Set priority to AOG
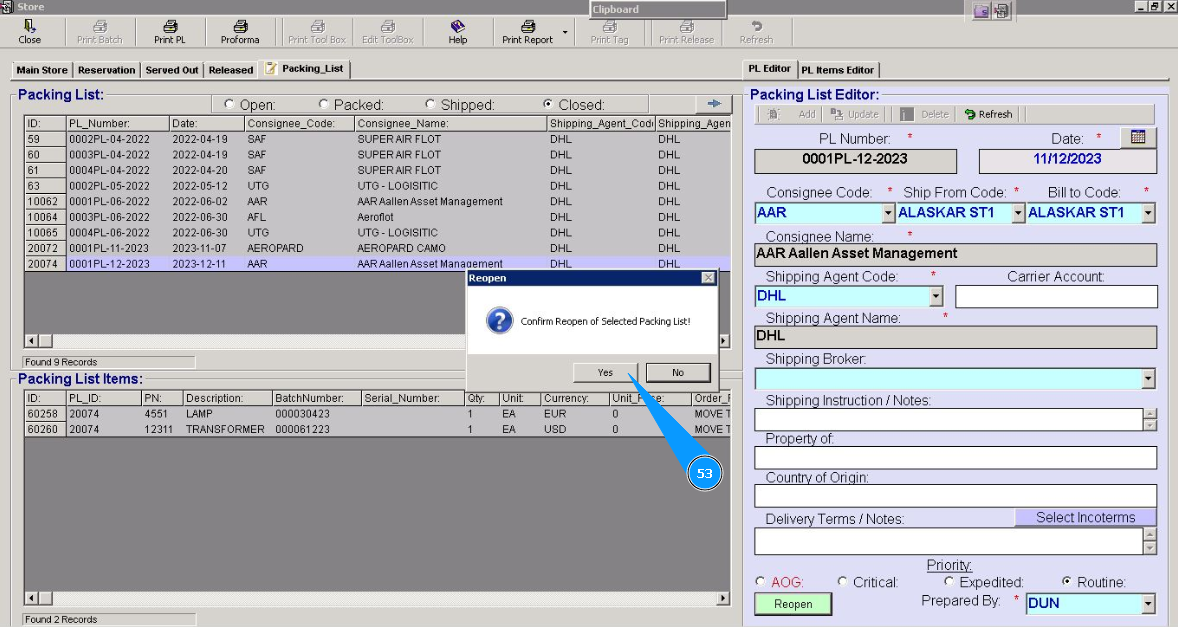This screenshot has height=633, width=1178. pos(761,582)
